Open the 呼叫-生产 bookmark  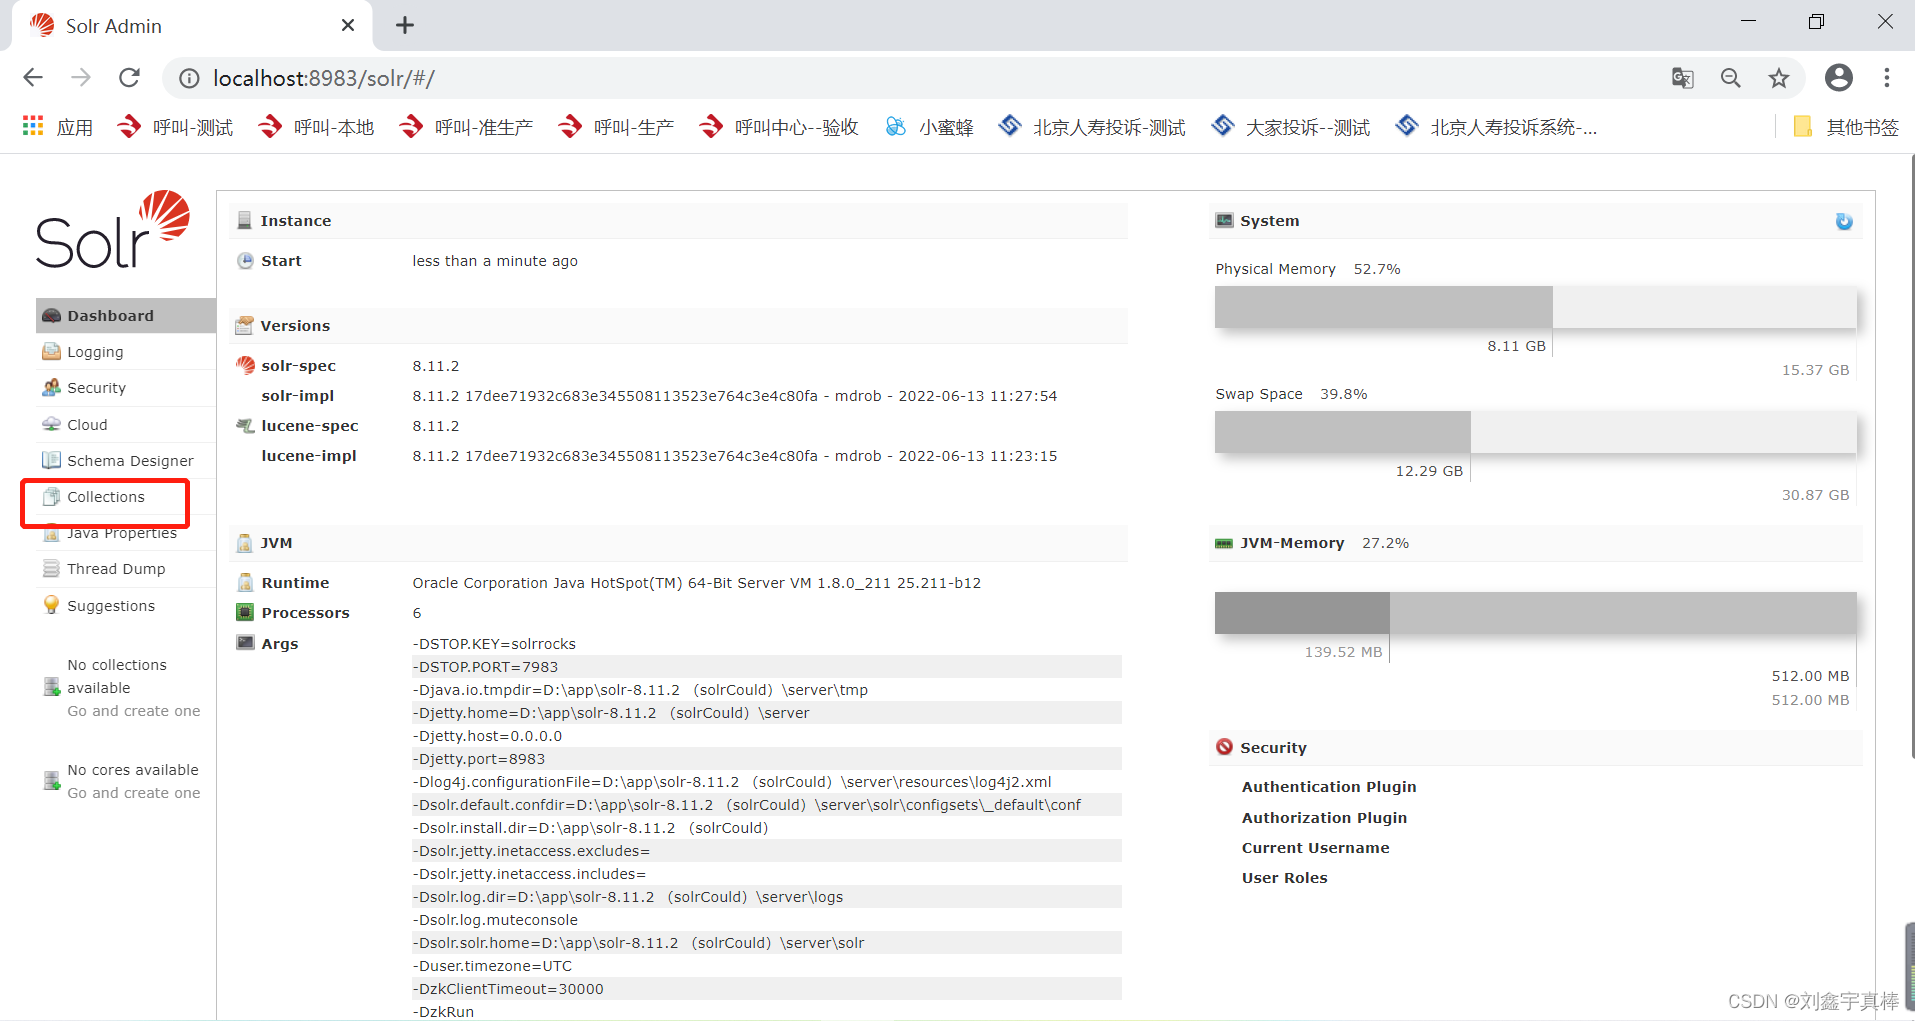coord(616,127)
